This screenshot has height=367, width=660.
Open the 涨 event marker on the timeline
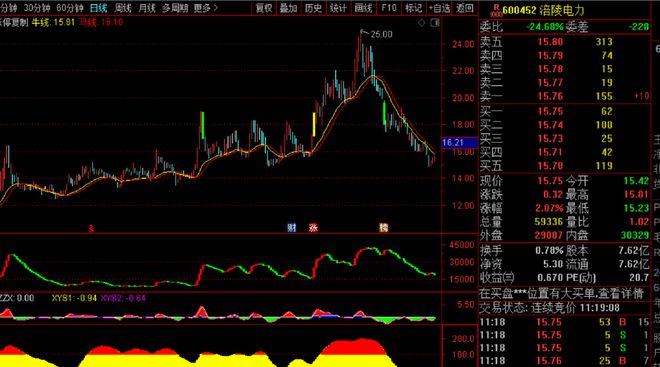pyautogui.click(x=313, y=228)
